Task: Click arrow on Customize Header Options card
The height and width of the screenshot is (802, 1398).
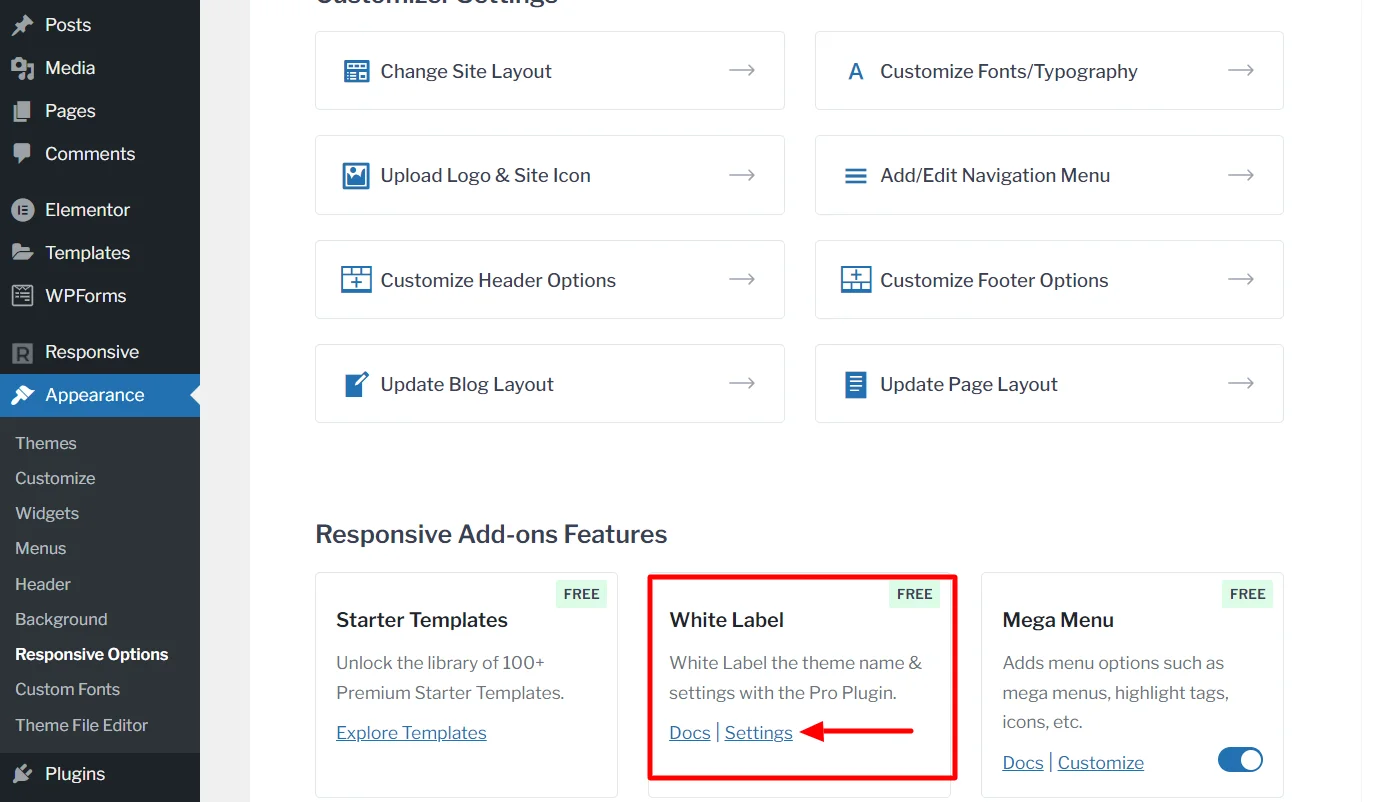Action: click(742, 279)
